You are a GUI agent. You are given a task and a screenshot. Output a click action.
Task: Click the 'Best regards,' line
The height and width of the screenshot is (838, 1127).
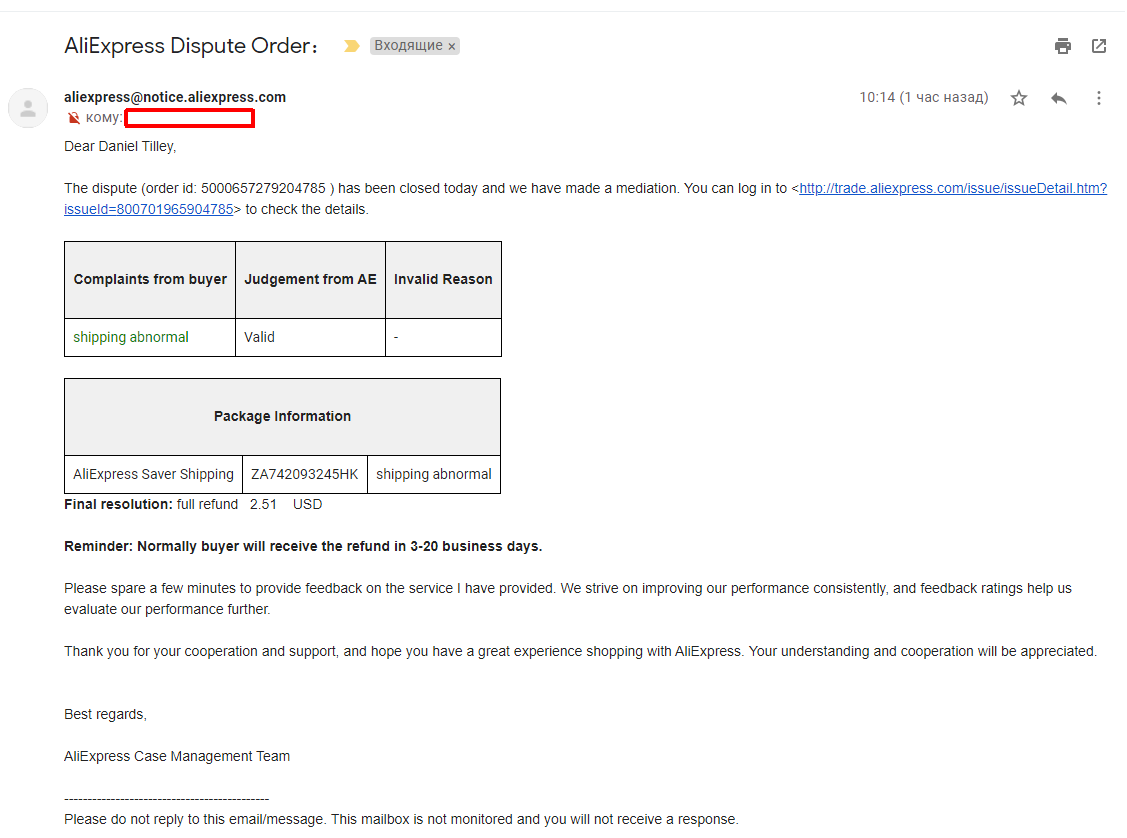[105, 714]
